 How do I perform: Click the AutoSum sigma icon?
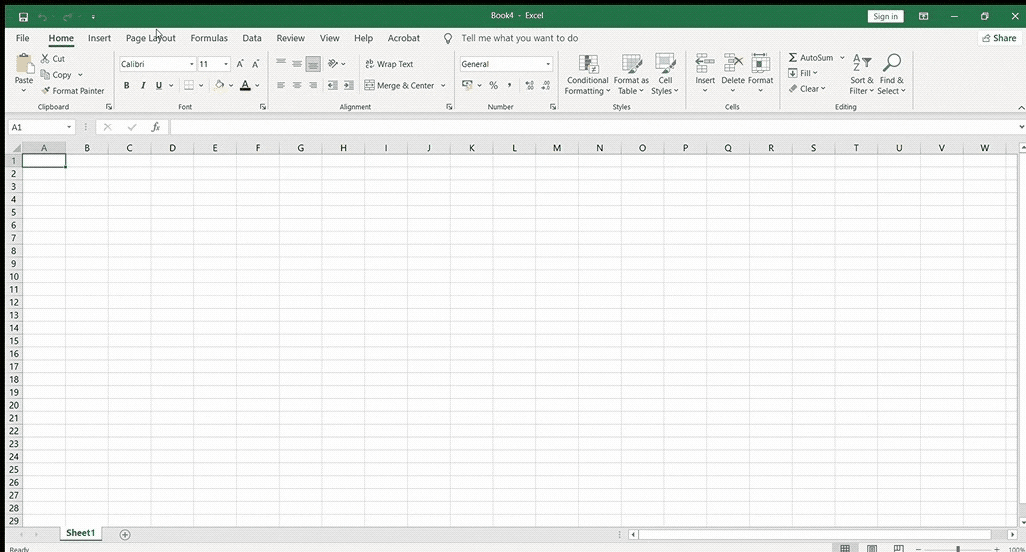click(793, 58)
